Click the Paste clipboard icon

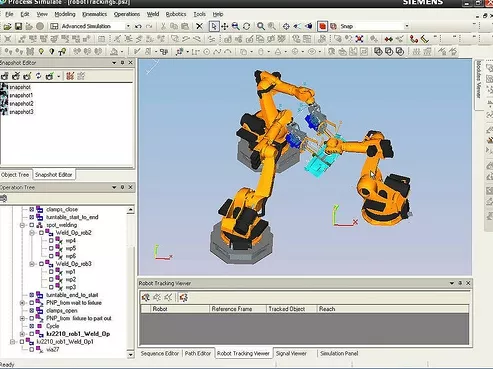coord(185,26)
